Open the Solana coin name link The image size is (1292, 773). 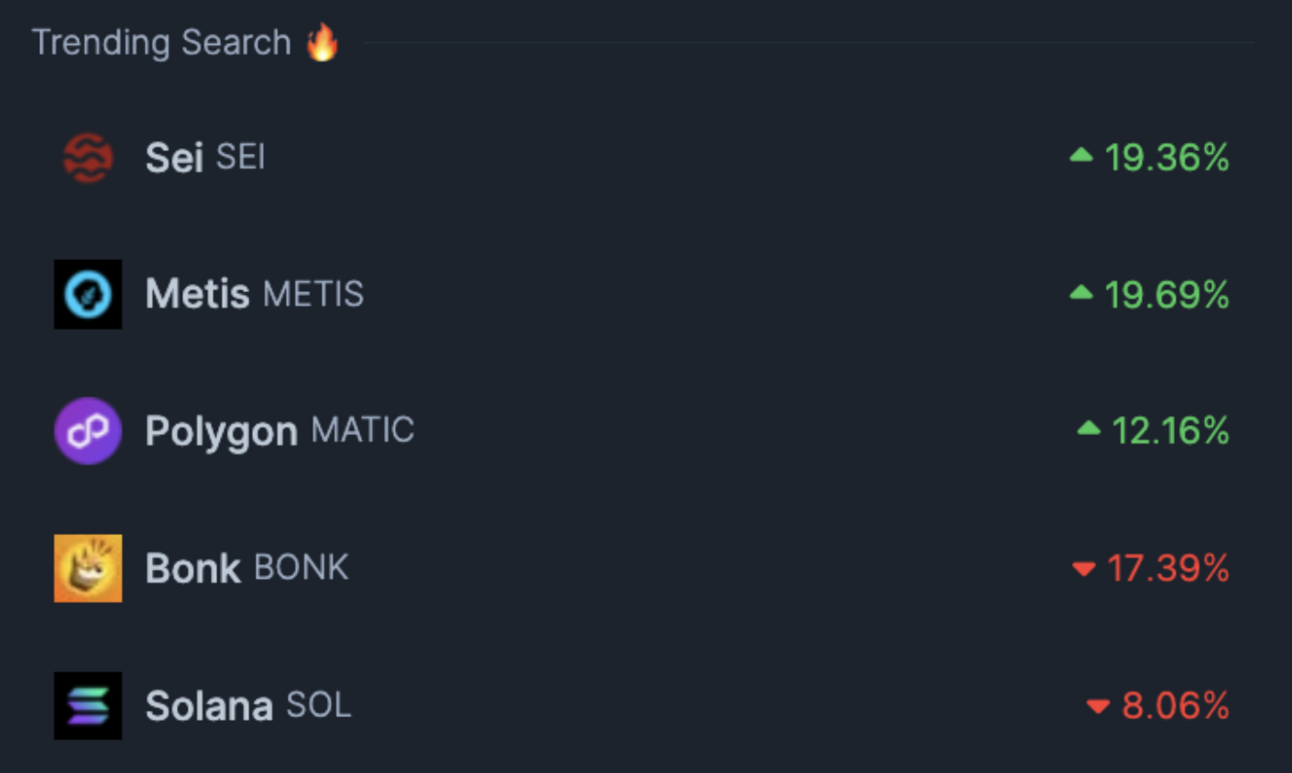coord(209,706)
